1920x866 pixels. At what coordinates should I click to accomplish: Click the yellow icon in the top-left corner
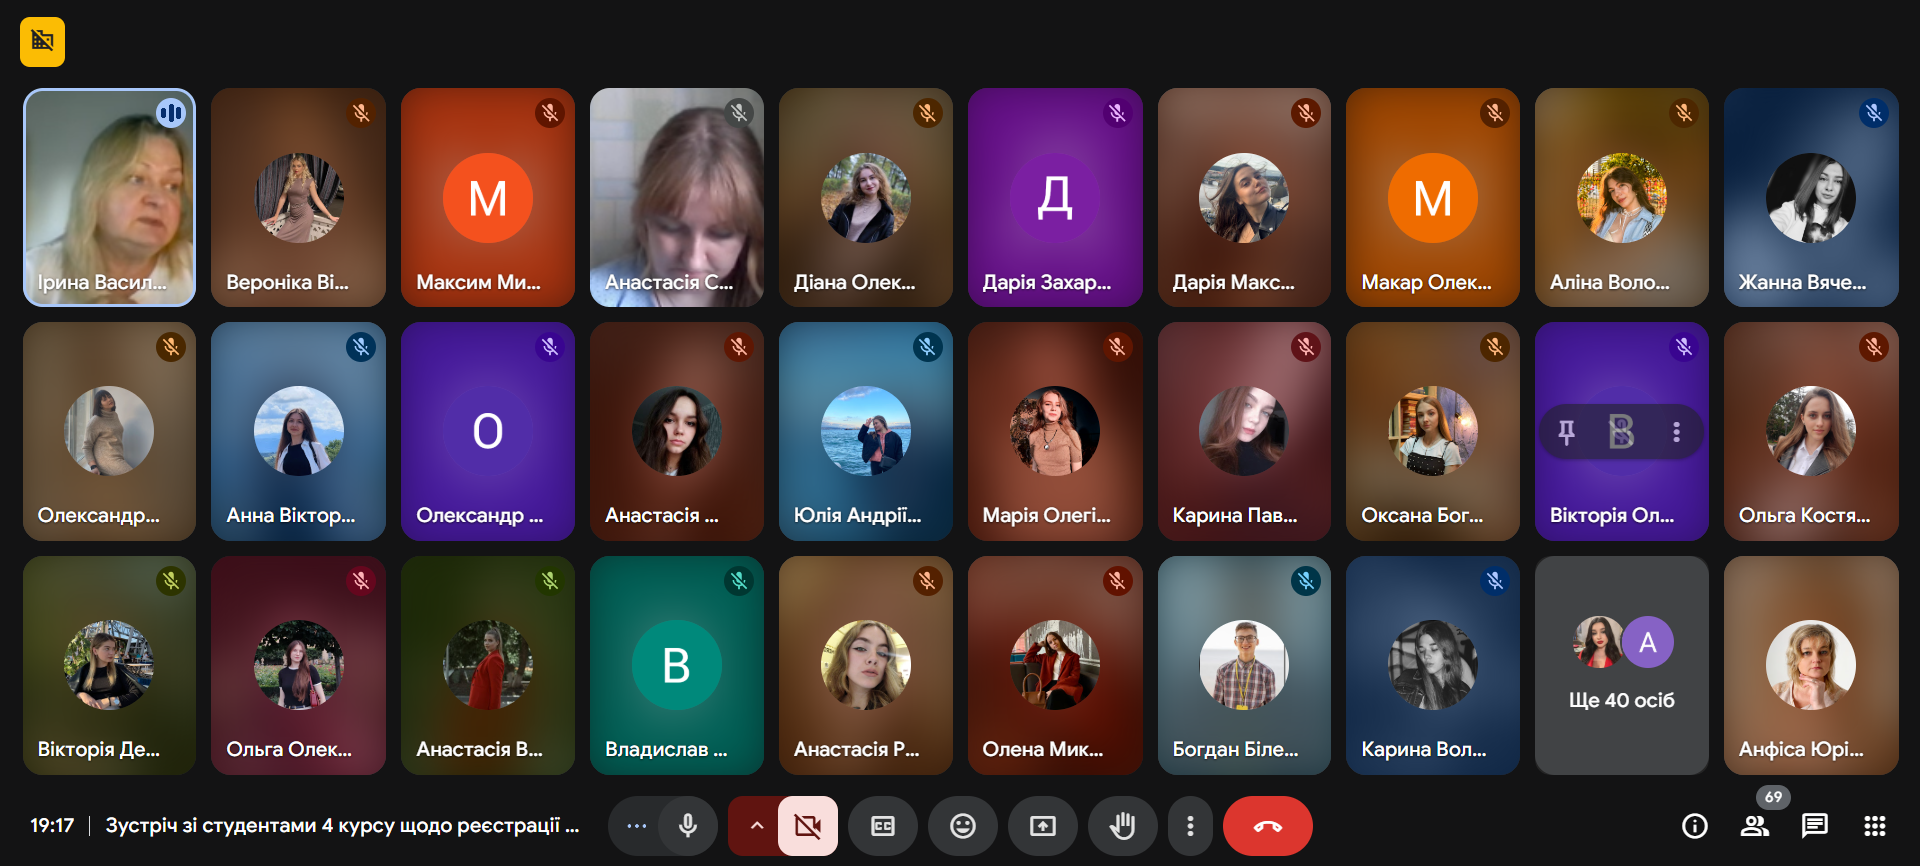(42, 42)
